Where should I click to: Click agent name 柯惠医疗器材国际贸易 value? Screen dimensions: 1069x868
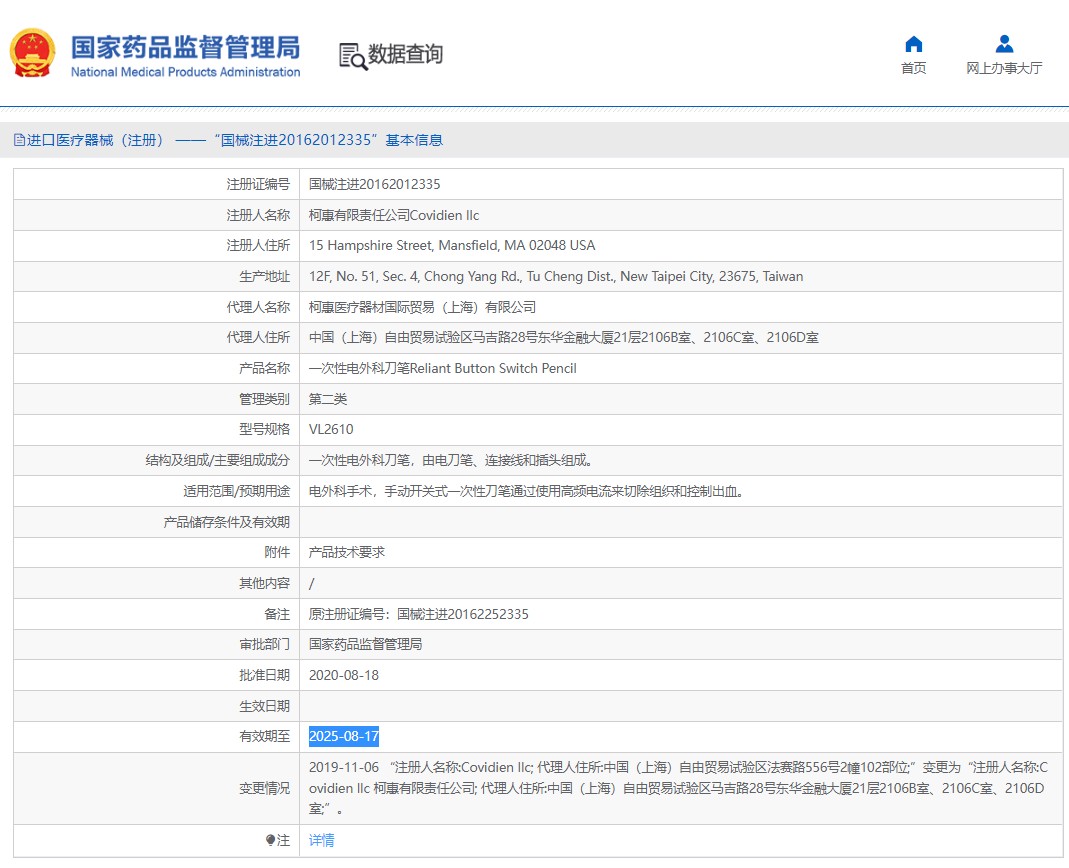422,307
